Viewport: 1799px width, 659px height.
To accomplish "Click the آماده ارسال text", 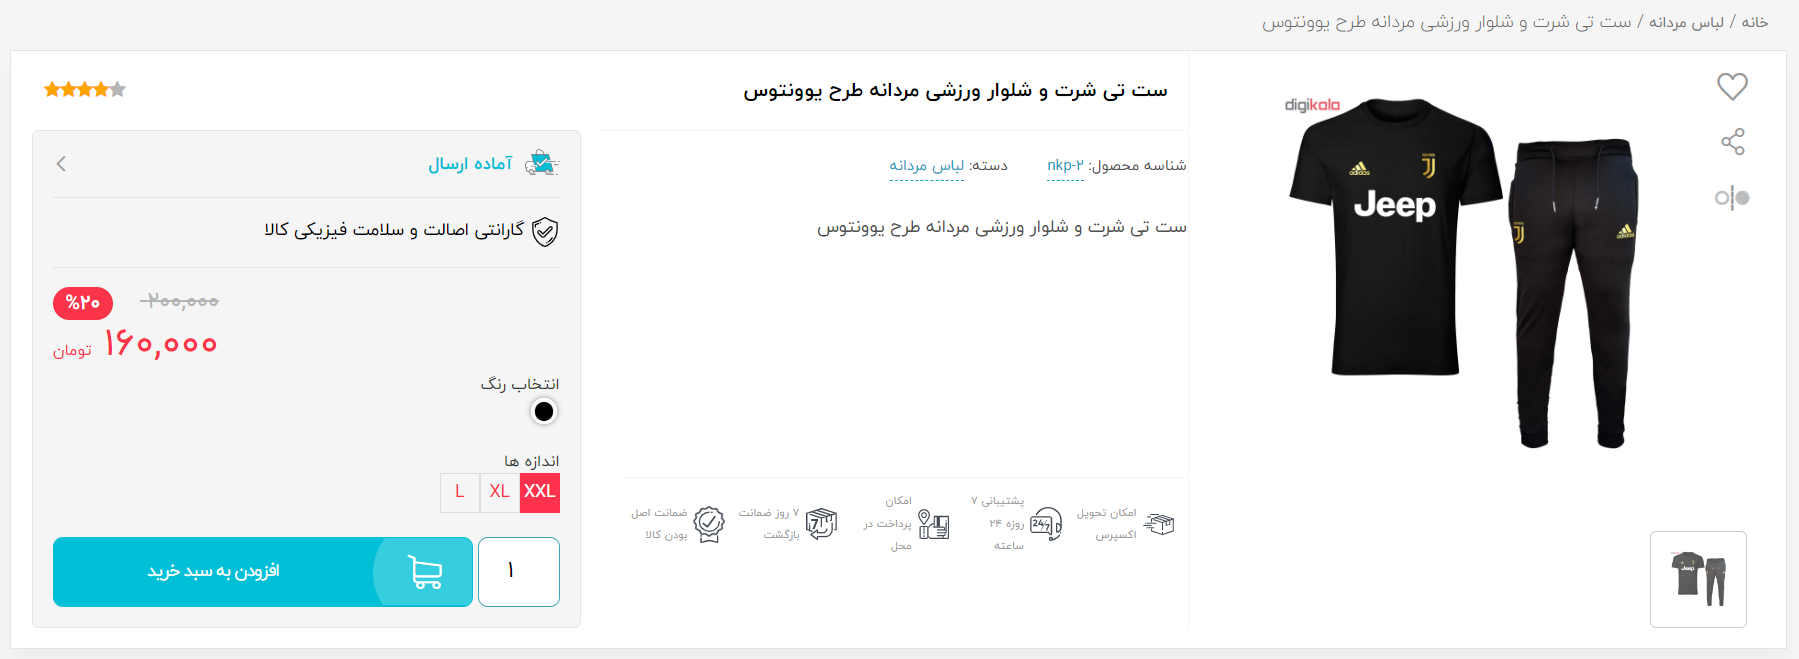I will 470,164.
